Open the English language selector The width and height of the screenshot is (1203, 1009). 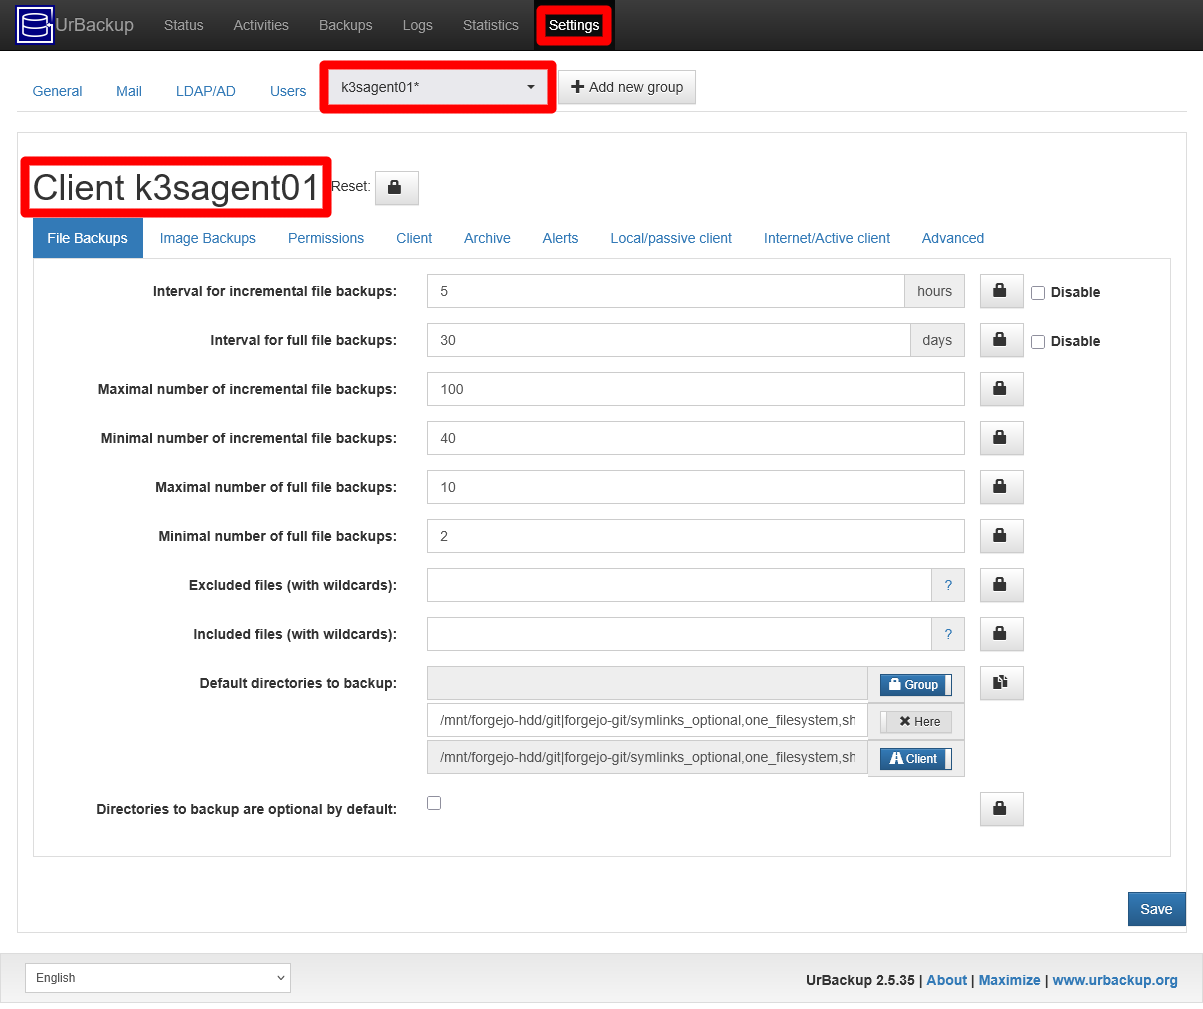pyautogui.click(x=157, y=978)
